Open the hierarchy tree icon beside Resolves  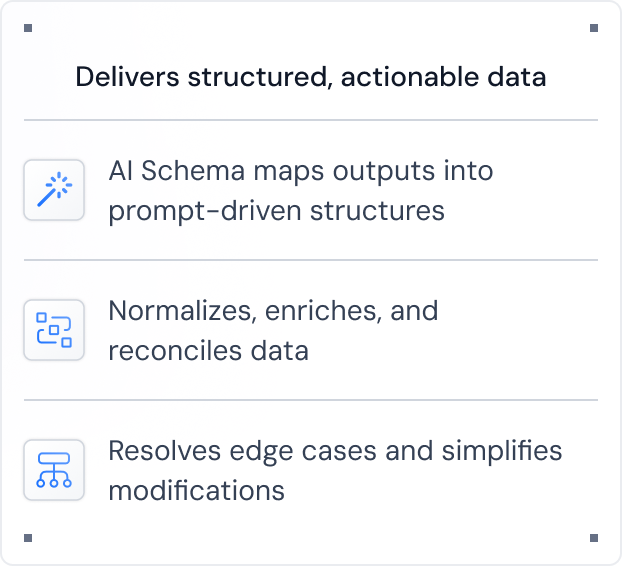tap(54, 470)
